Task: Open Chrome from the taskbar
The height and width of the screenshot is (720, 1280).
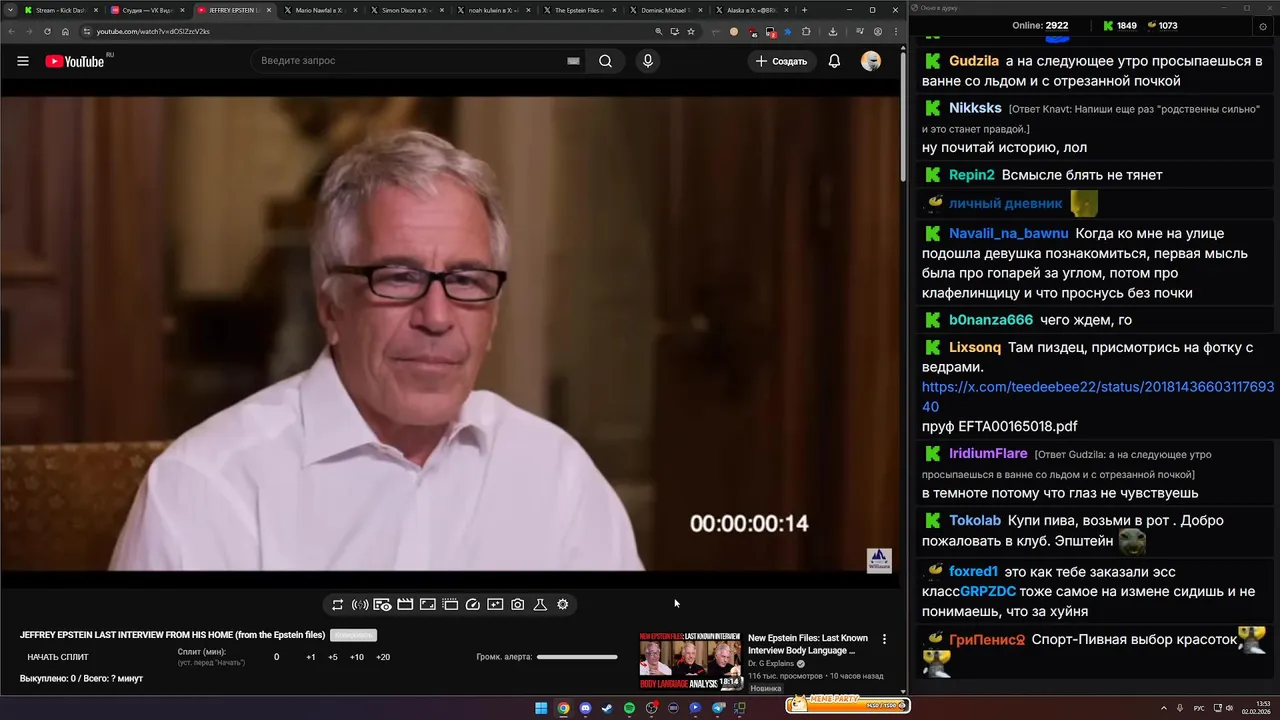Action: point(563,708)
